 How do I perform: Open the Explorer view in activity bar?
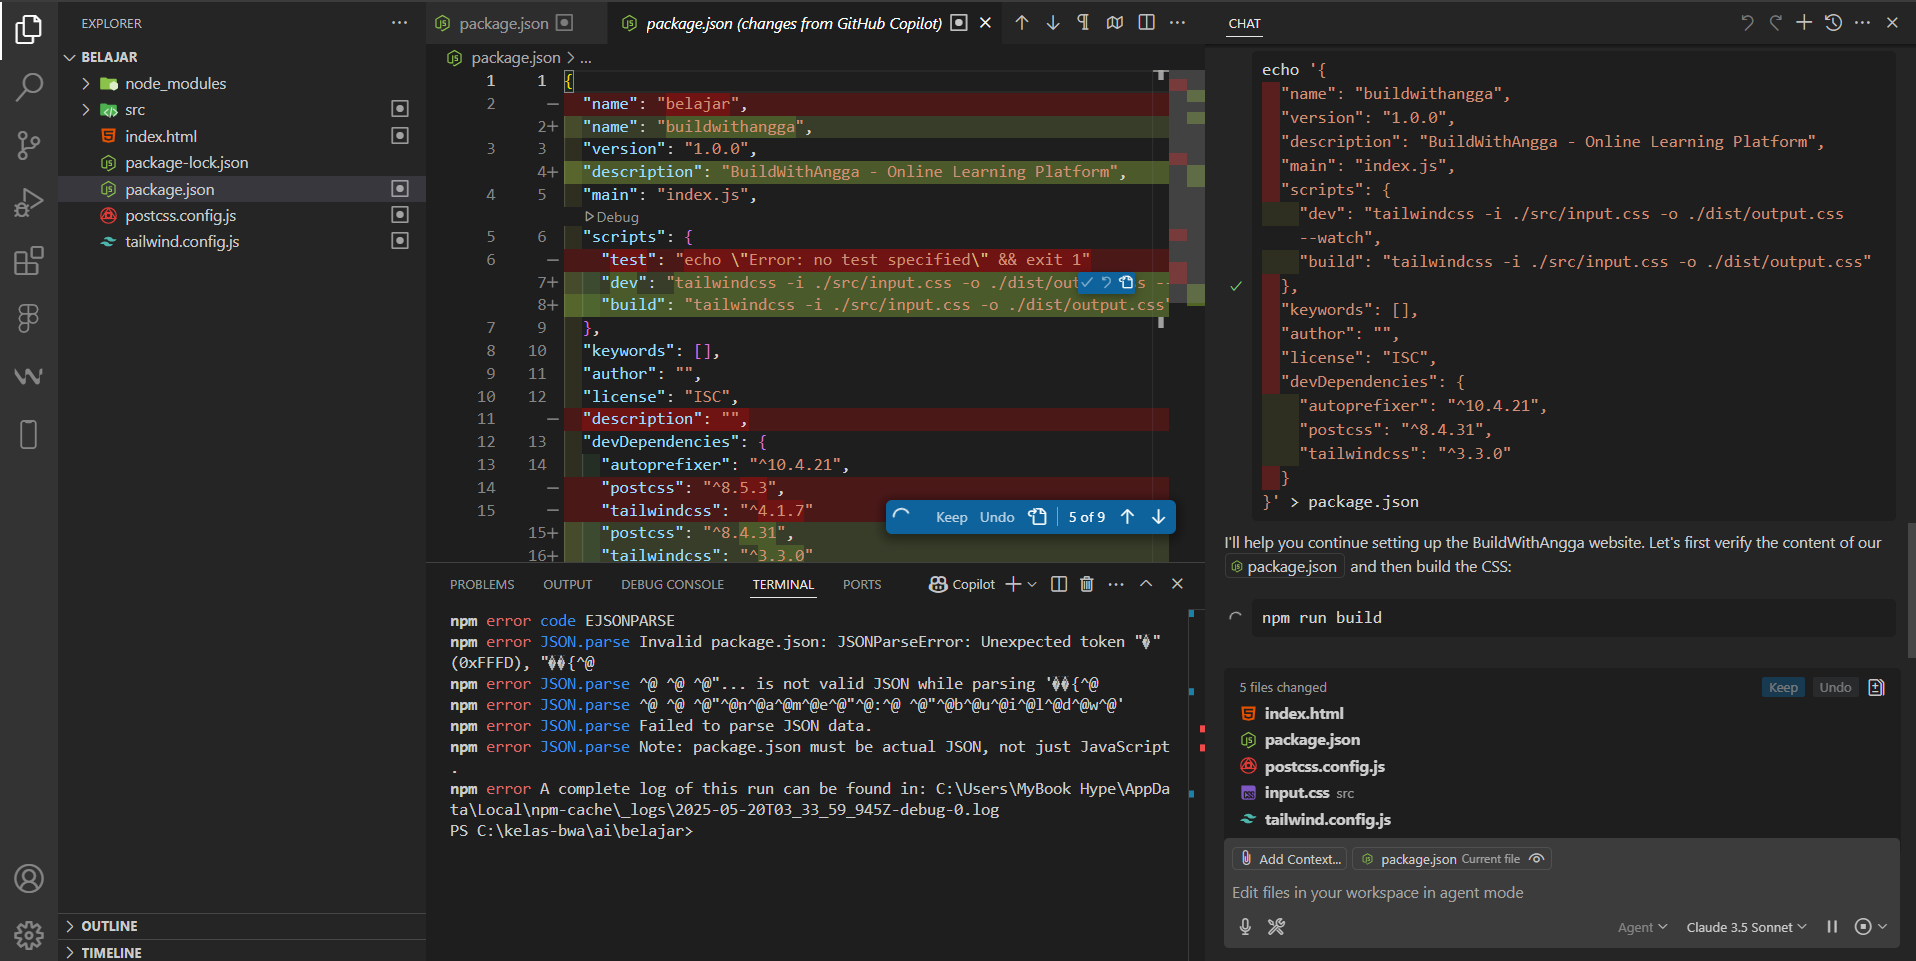pos(29,30)
